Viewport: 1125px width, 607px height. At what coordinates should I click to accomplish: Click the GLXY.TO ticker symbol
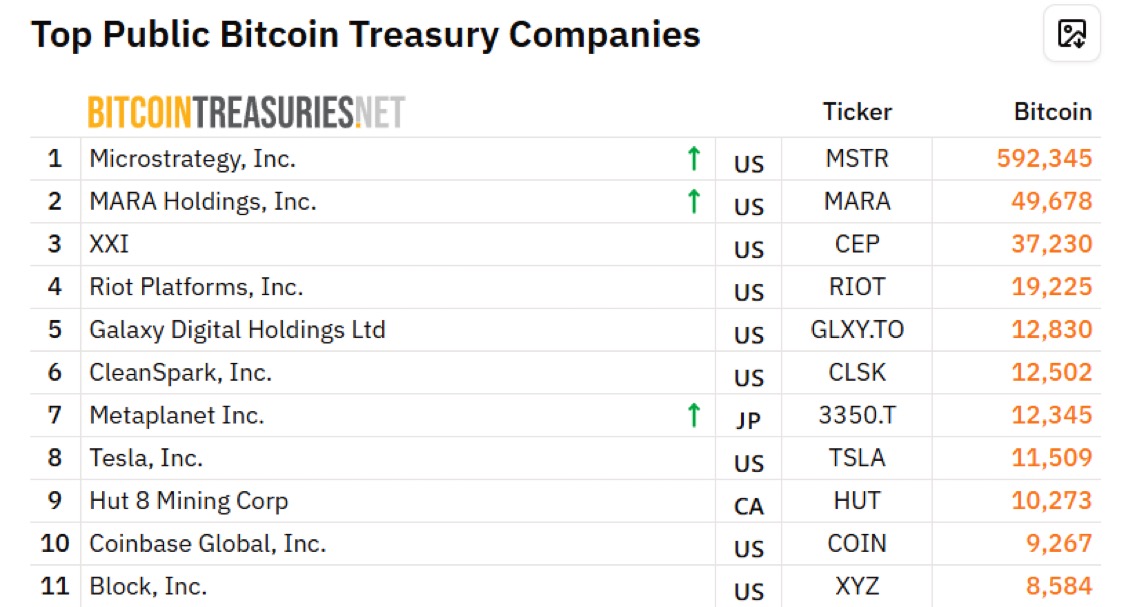(857, 329)
